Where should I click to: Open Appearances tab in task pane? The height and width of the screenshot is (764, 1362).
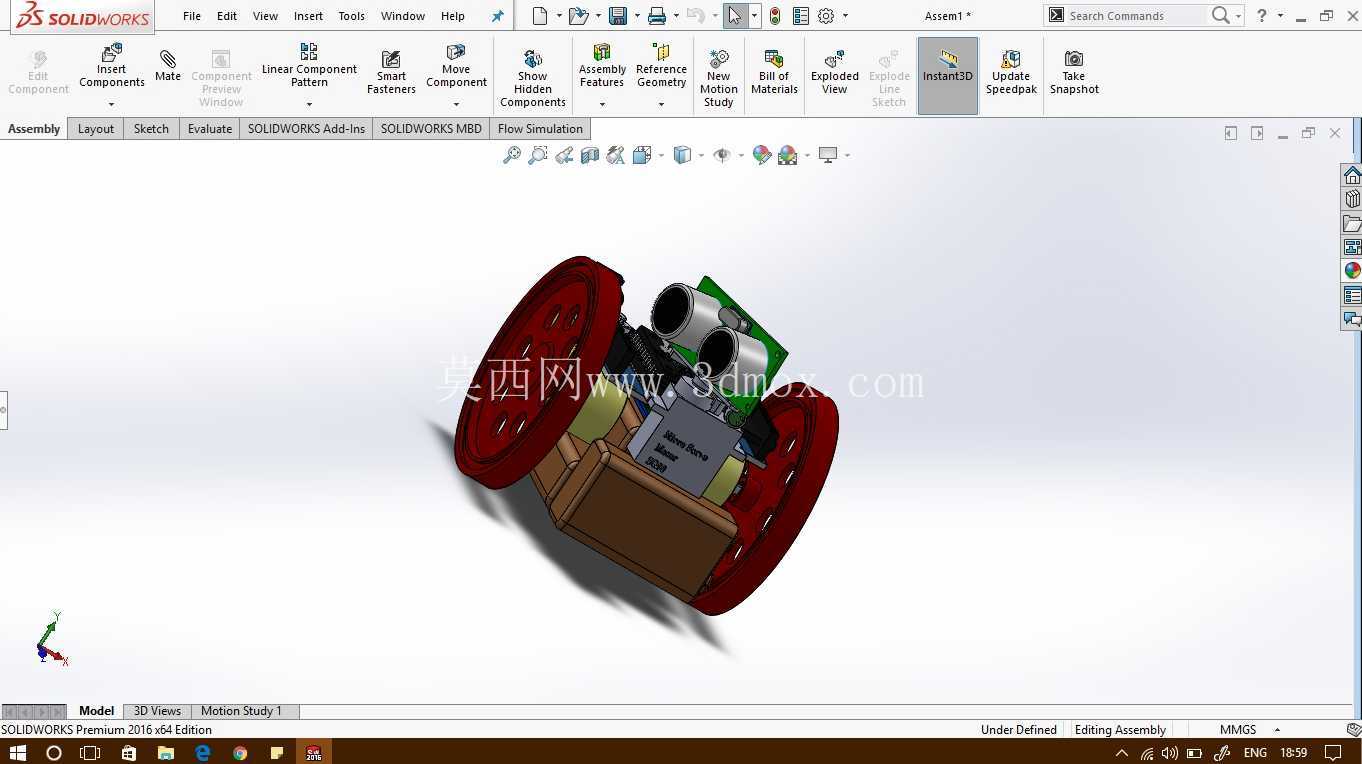point(1352,271)
